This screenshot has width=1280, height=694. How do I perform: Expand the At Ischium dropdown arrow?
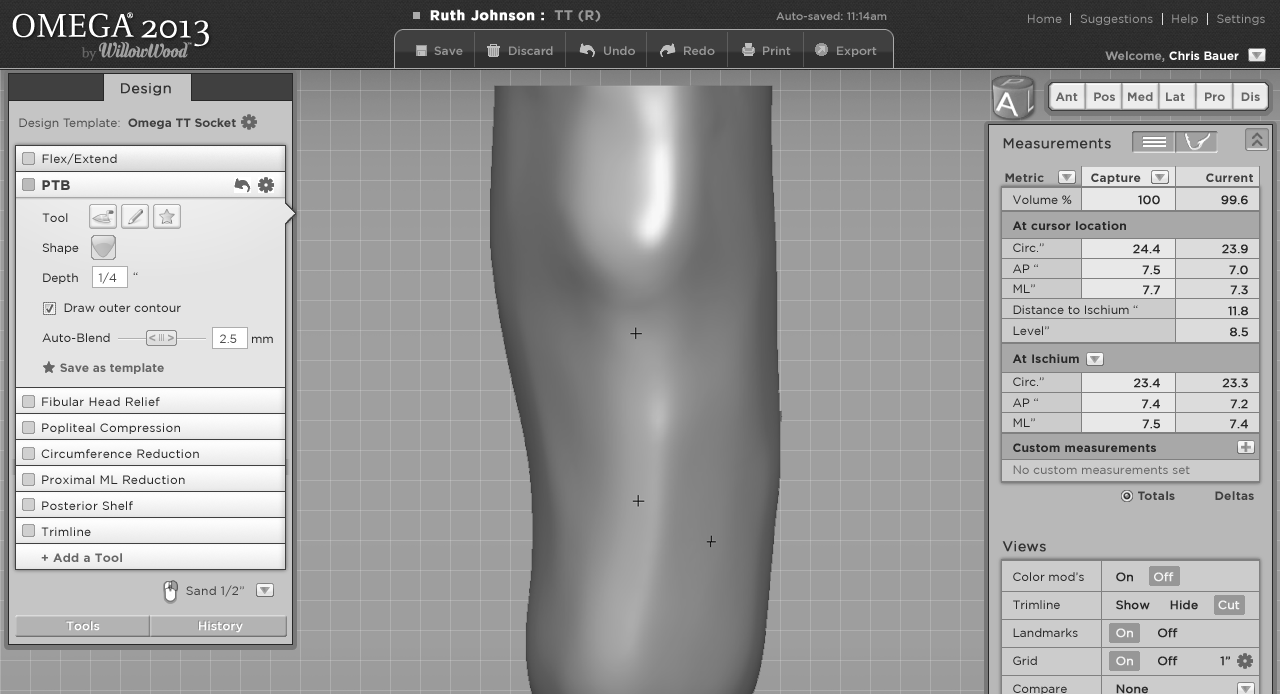point(1095,359)
